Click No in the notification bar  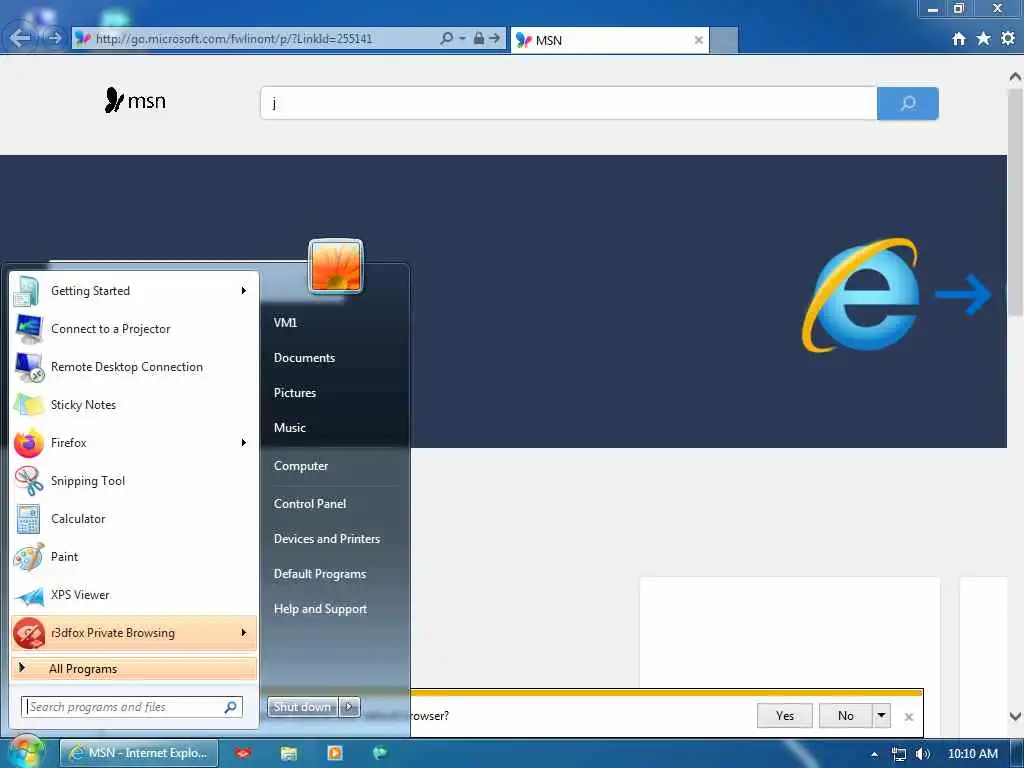[846, 716]
